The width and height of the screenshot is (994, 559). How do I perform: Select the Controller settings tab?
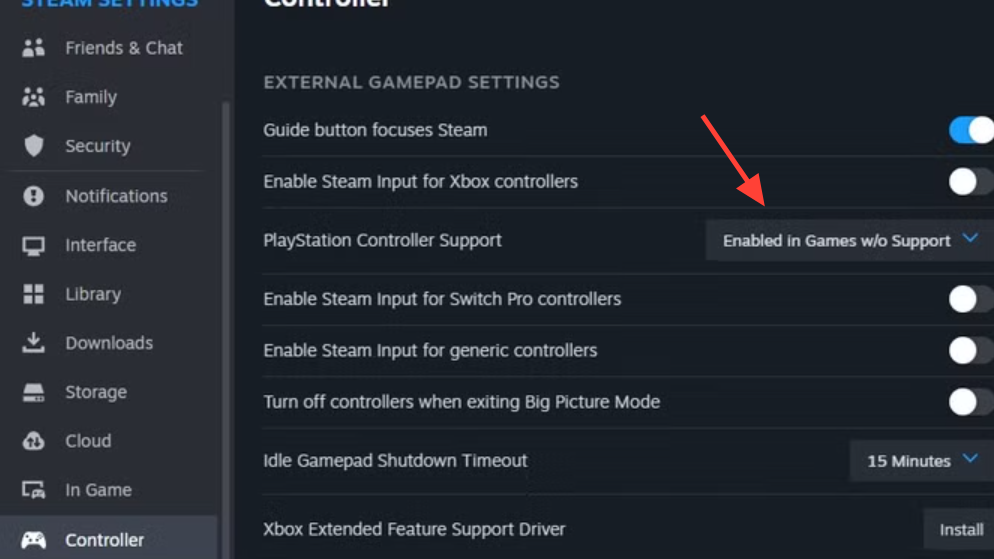coord(104,540)
